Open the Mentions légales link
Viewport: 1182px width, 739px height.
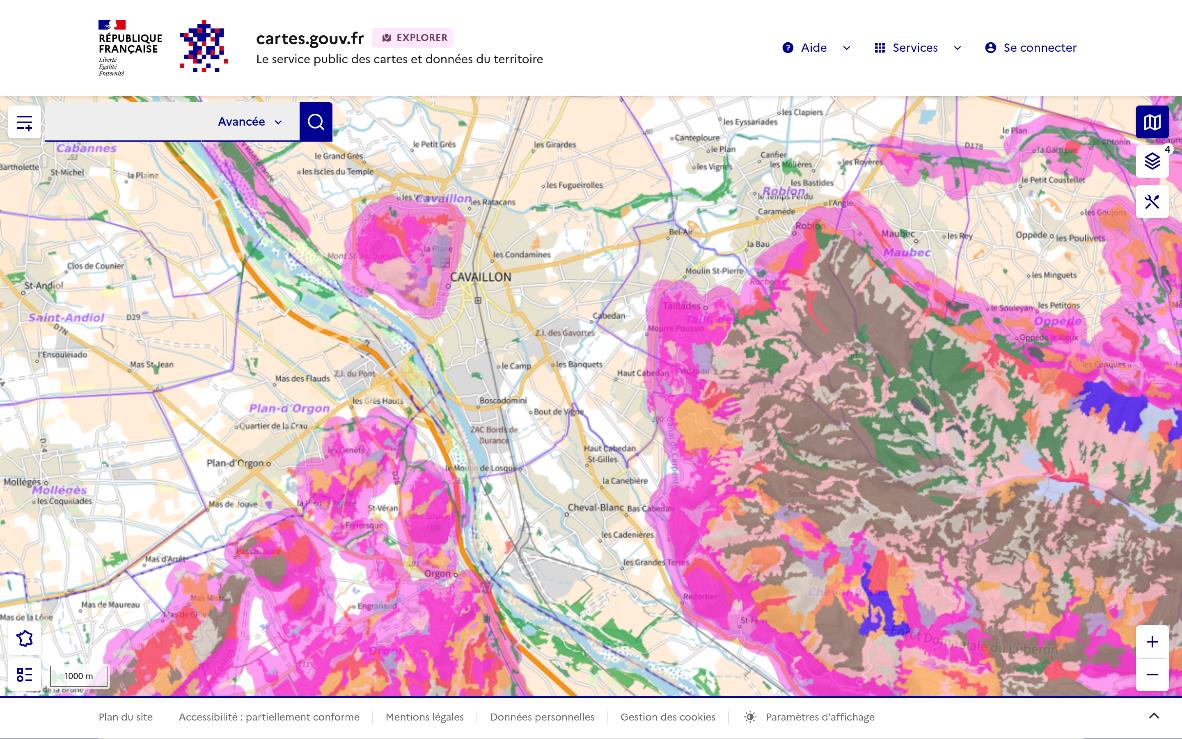click(424, 717)
